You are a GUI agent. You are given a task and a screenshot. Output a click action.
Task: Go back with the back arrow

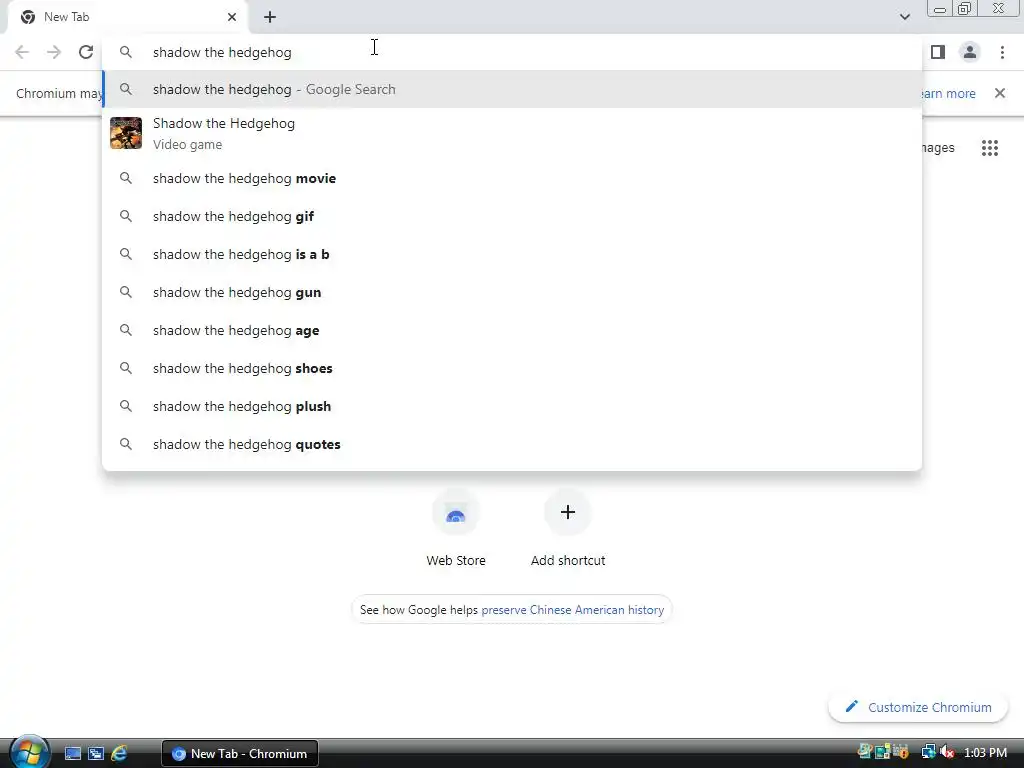point(22,52)
